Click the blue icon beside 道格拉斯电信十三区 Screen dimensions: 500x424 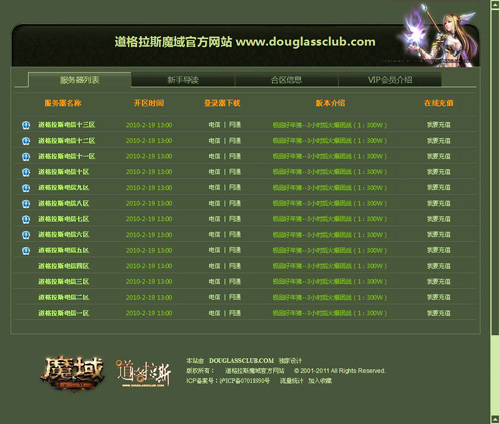[x=26, y=125]
